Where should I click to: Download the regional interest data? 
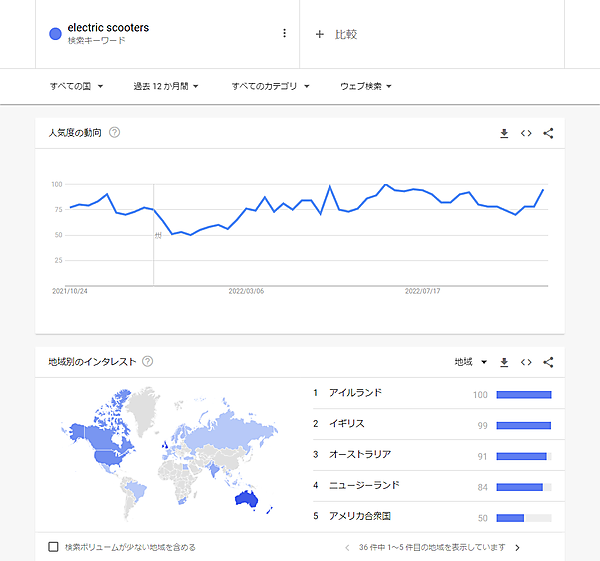pos(504,362)
